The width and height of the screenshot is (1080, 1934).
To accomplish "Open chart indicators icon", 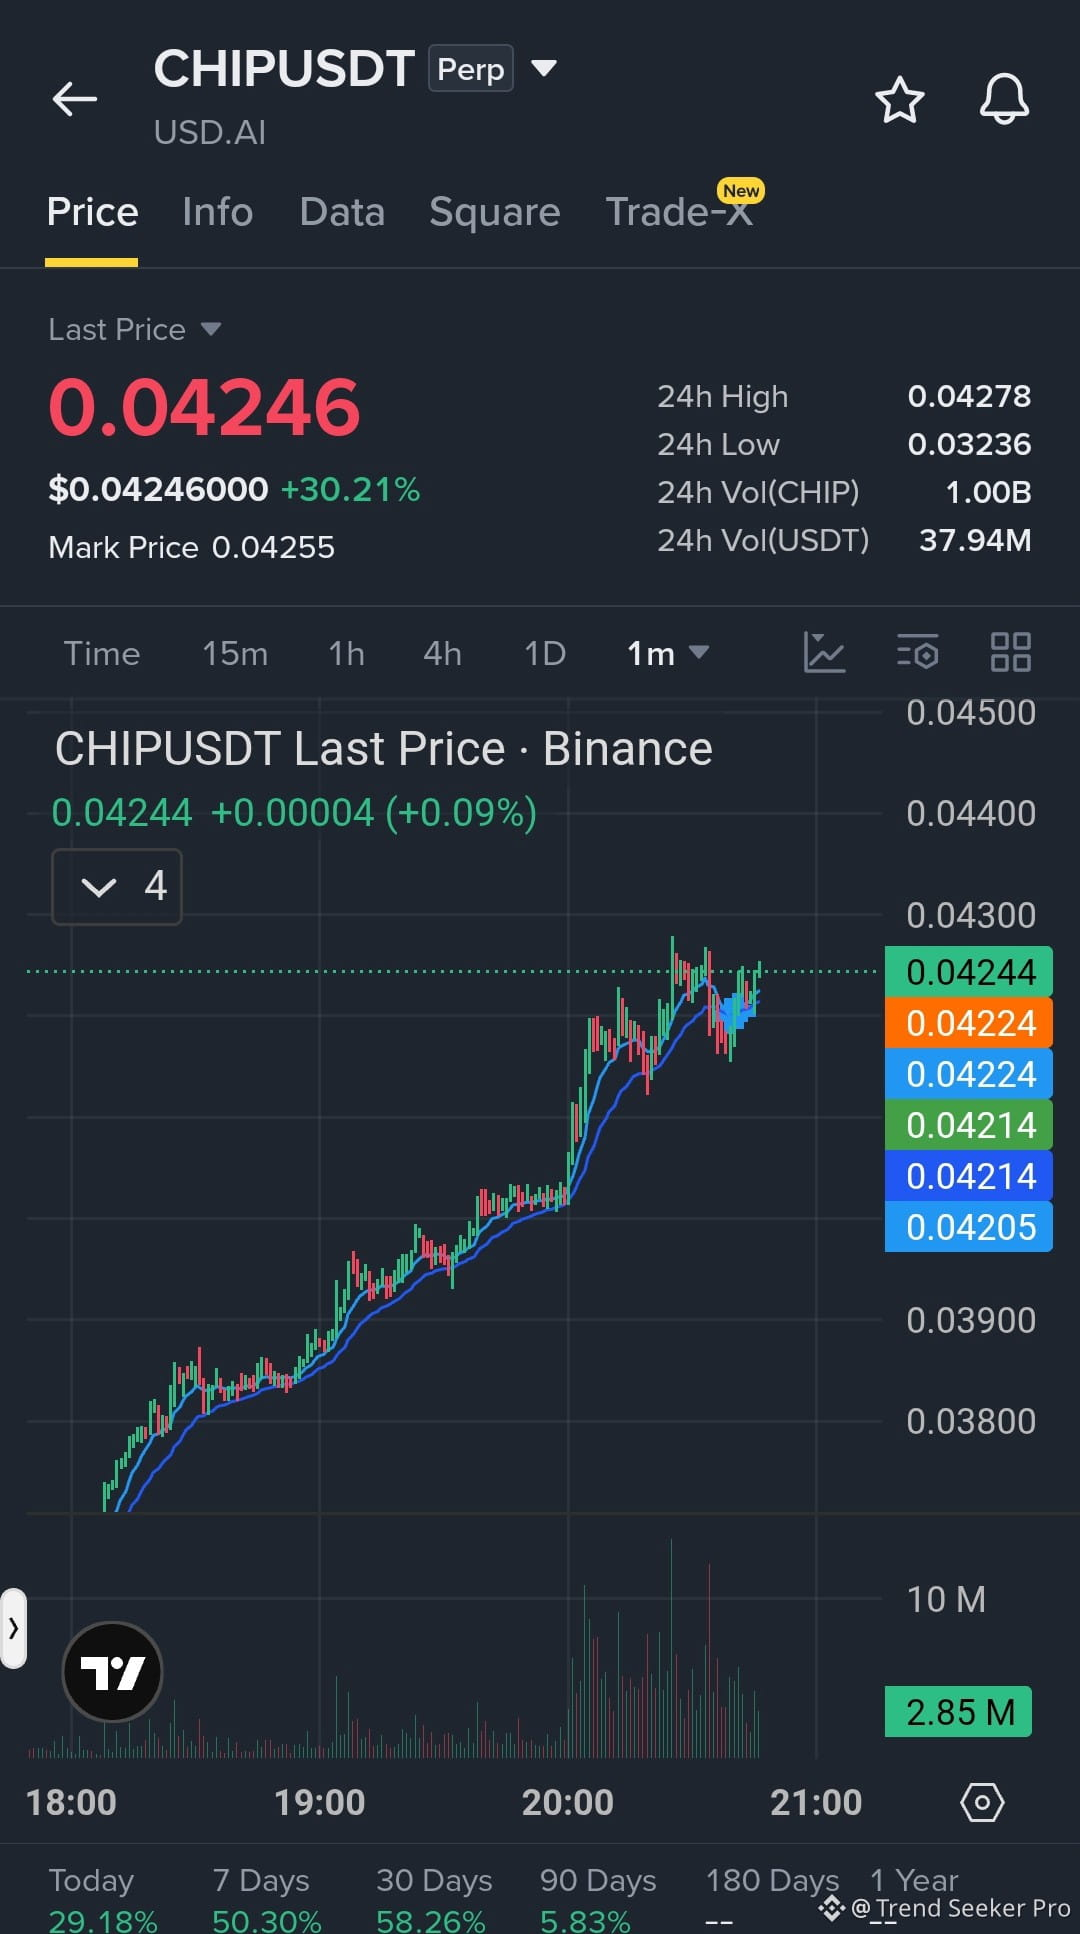I will click(825, 653).
